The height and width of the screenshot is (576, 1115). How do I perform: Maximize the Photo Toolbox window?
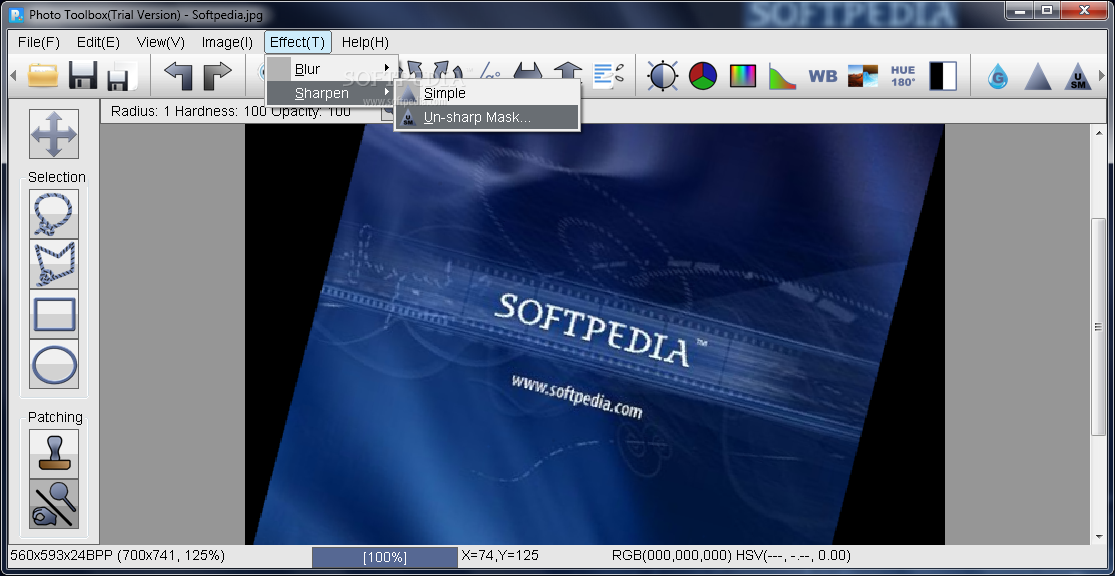tap(1047, 10)
